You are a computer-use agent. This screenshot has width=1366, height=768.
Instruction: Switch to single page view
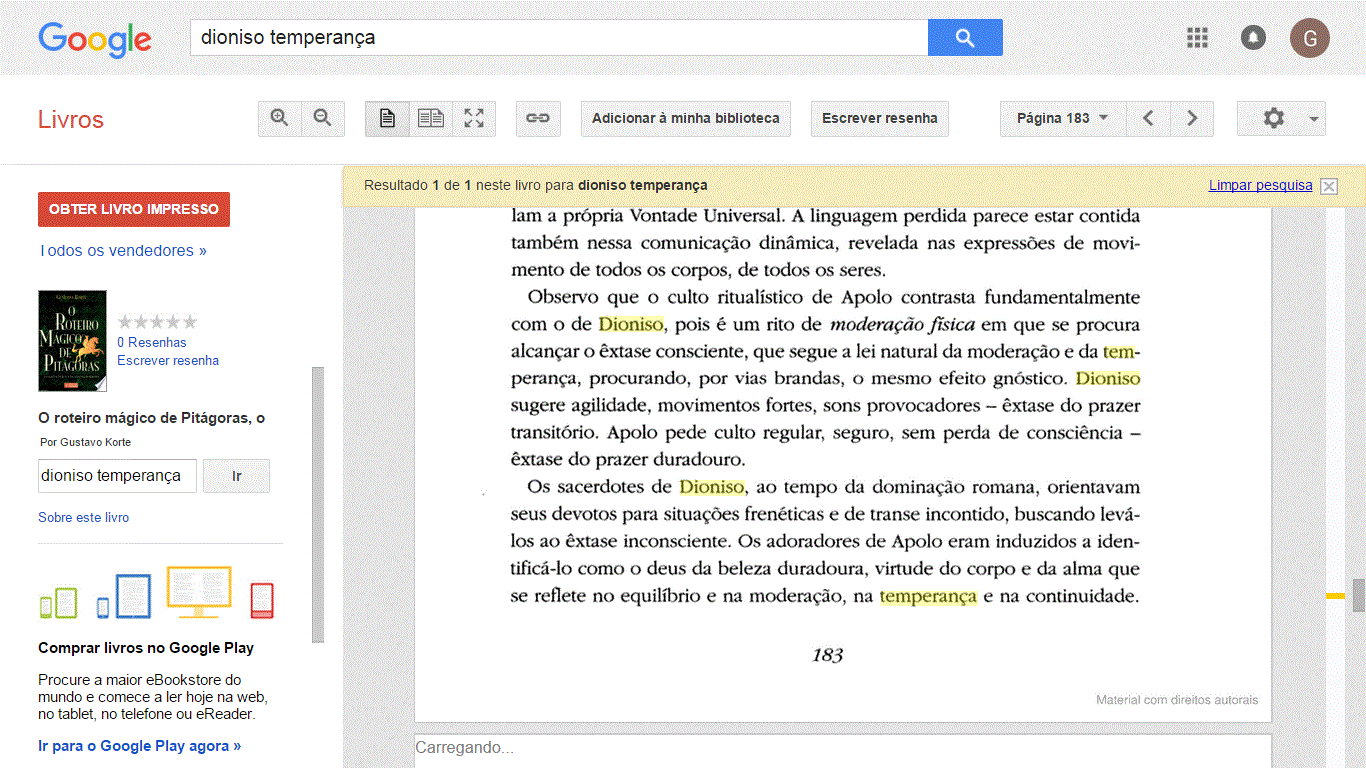point(387,118)
